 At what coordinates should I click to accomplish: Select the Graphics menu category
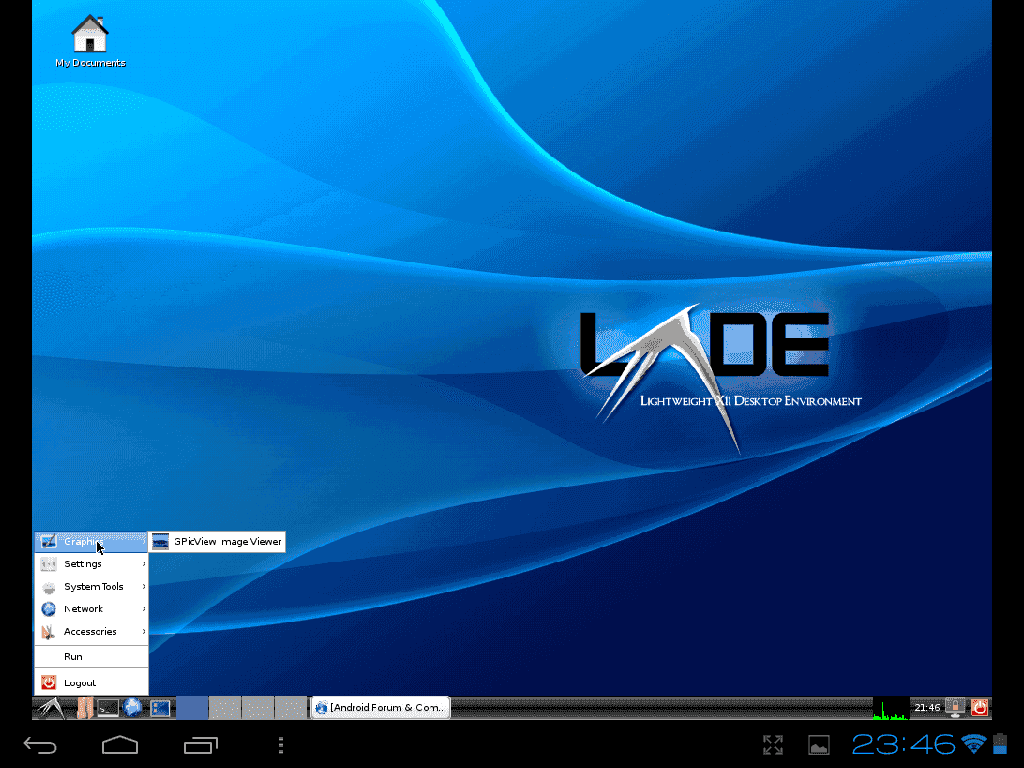click(x=91, y=541)
